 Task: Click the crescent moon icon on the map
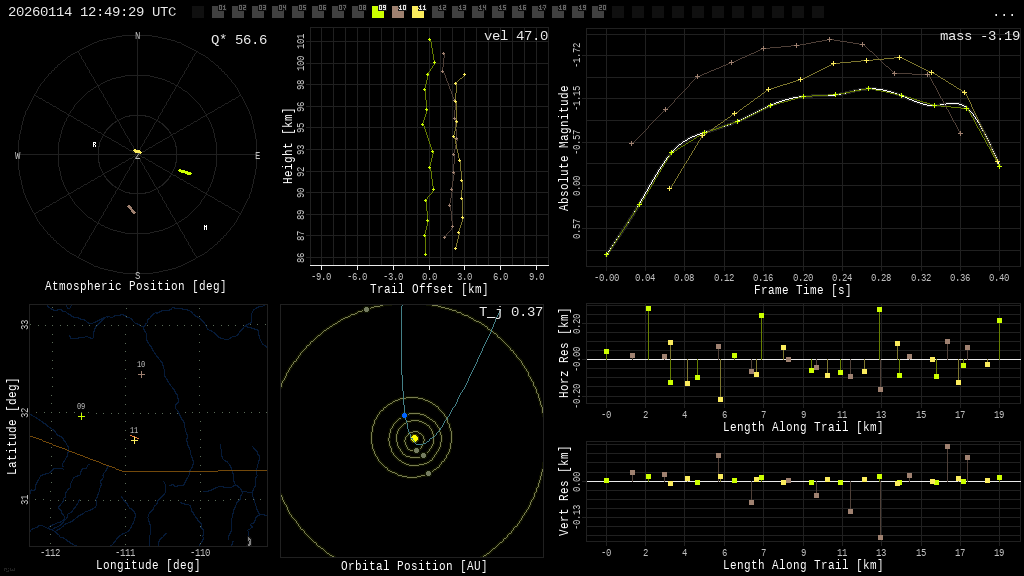point(249,541)
